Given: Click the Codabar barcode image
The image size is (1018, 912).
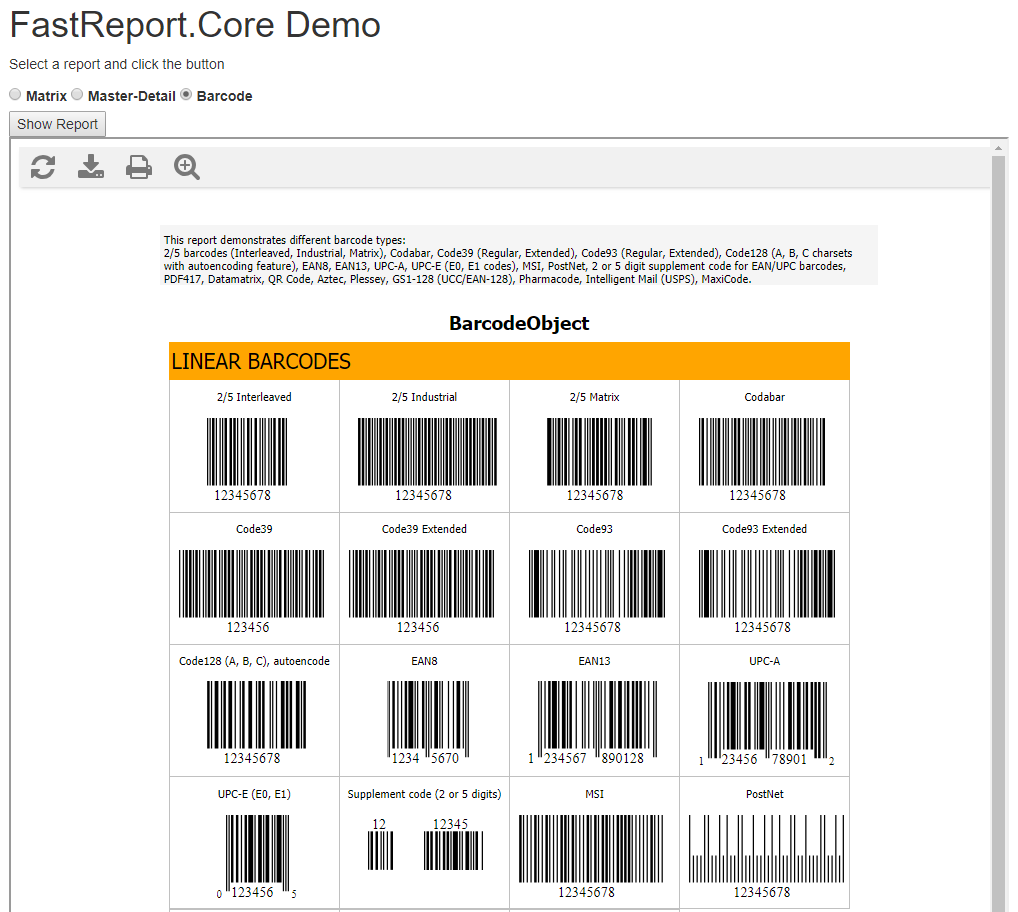Looking at the screenshot, I should tap(762, 452).
